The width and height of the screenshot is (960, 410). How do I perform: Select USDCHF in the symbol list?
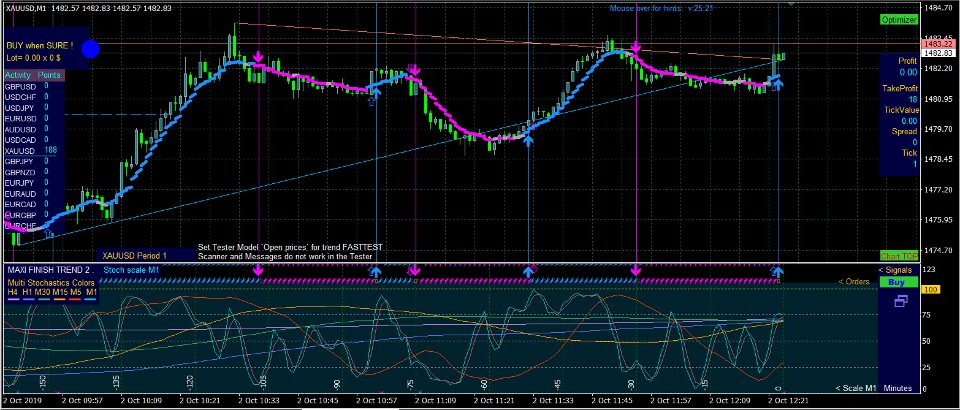point(20,97)
